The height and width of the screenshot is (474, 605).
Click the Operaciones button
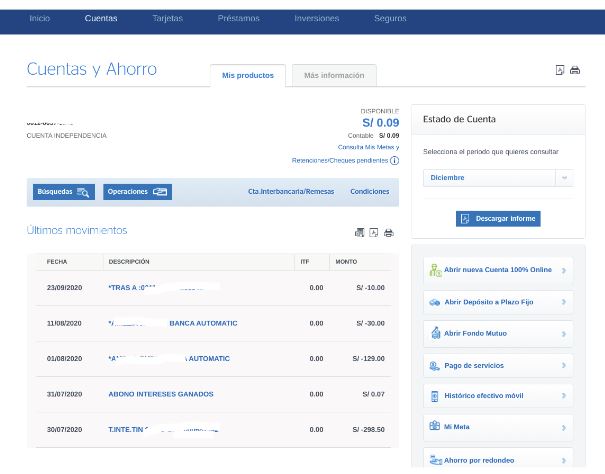coord(137,192)
